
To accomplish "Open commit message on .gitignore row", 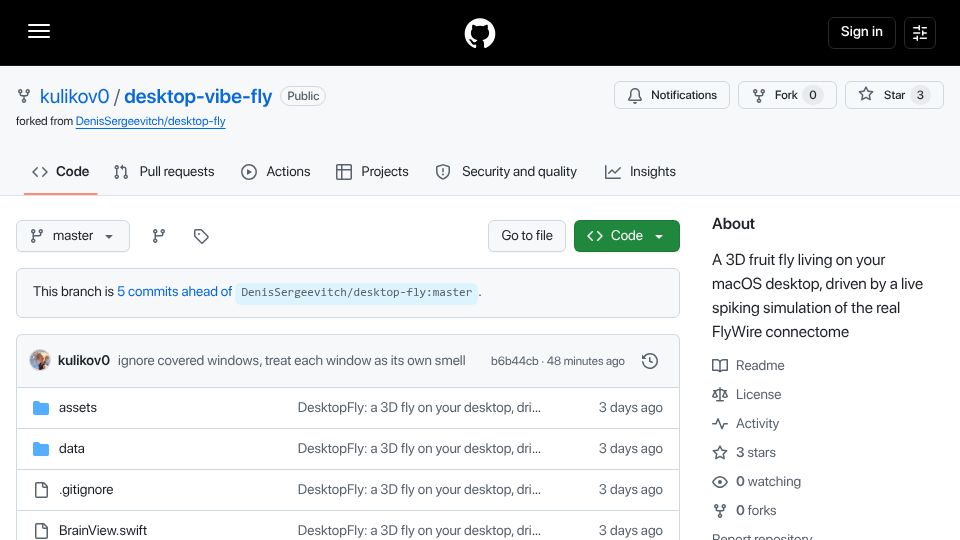I will [x=419, y=489].
